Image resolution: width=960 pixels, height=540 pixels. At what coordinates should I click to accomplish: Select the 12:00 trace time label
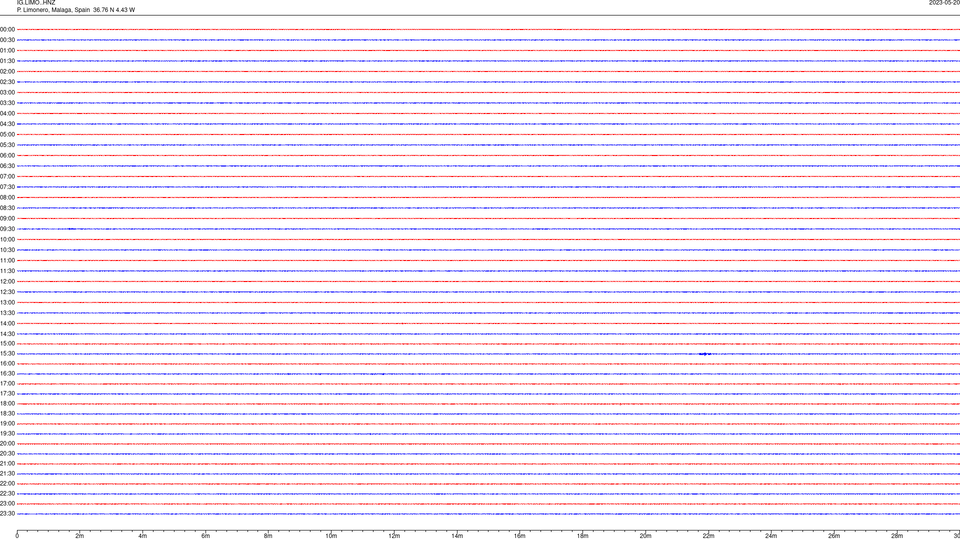(7, 282)
